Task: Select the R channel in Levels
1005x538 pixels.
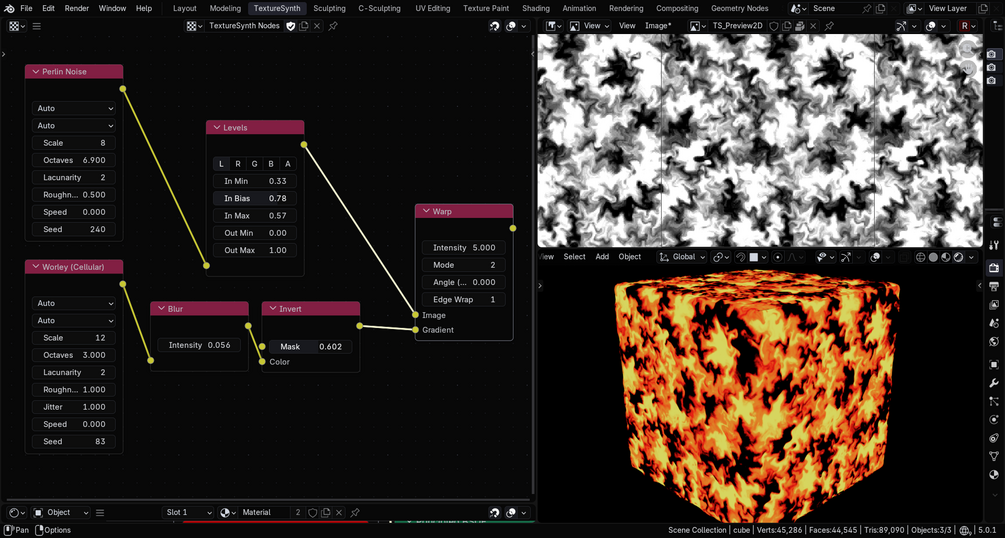Action: (x=238, y=164)
